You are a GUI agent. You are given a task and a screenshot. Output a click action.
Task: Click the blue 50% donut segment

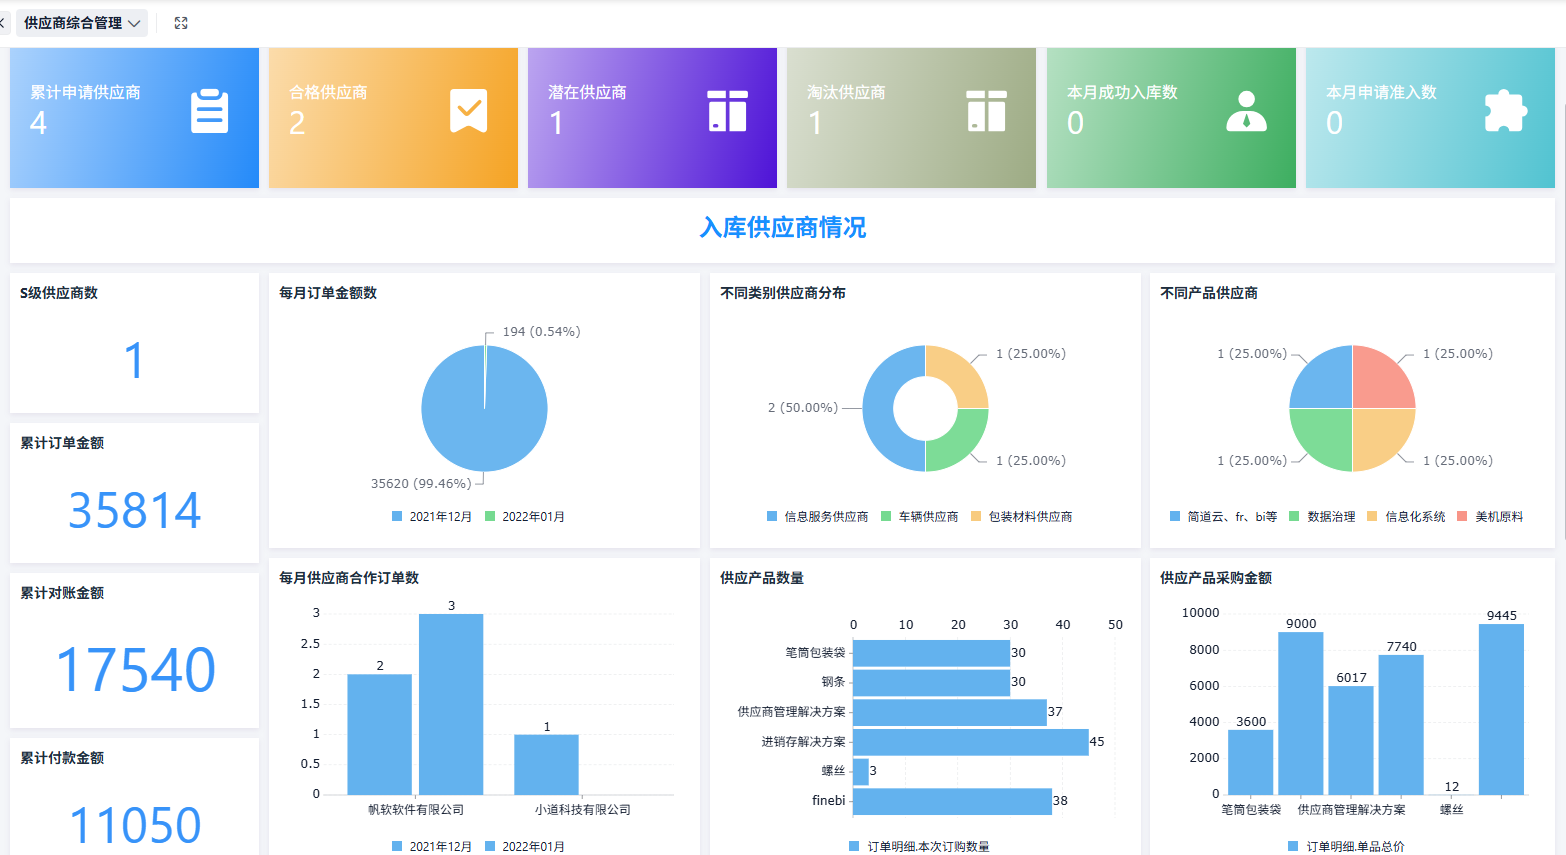click(877, 408)
